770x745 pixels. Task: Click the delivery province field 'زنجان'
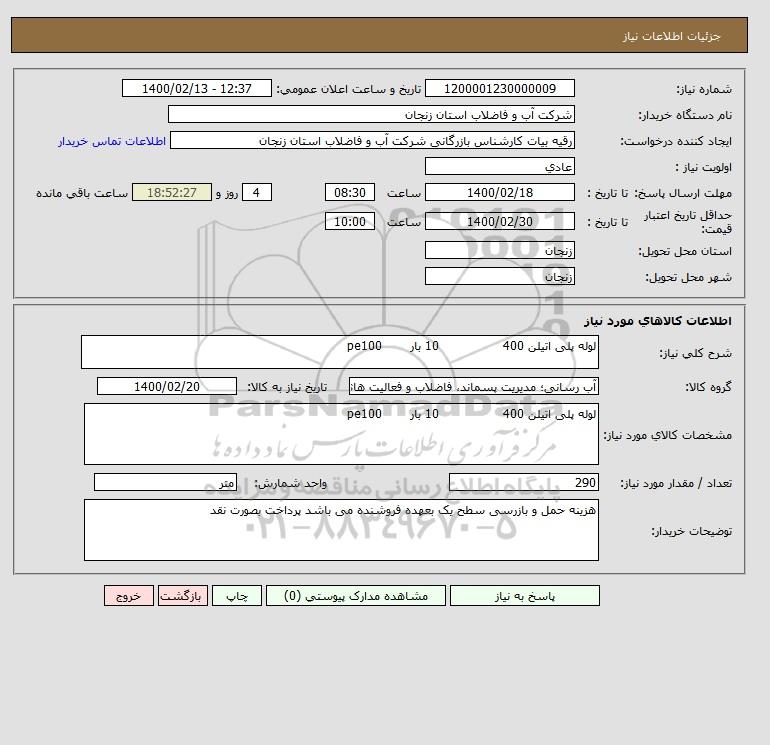click(499, 250)
